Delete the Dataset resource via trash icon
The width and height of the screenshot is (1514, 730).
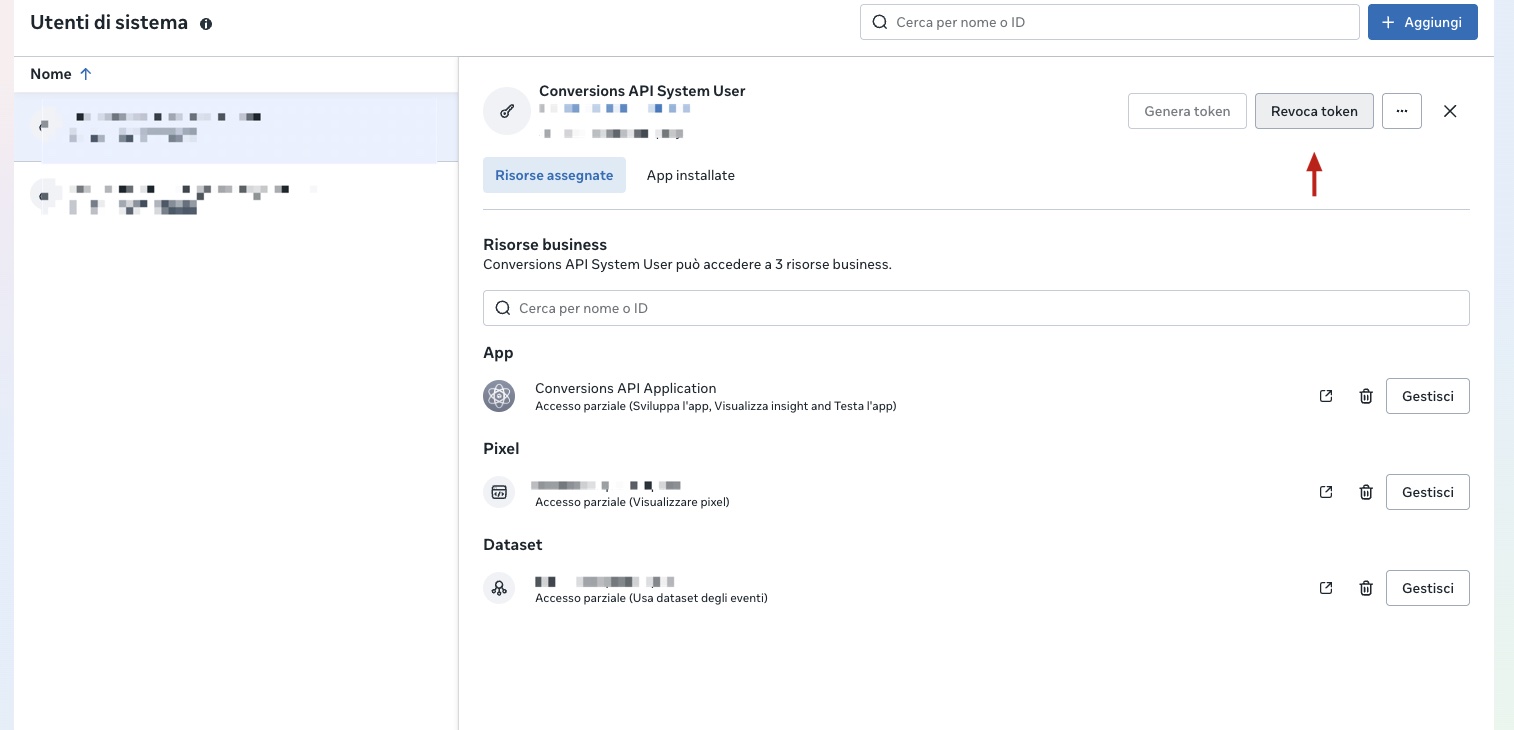coord(1366,588)
